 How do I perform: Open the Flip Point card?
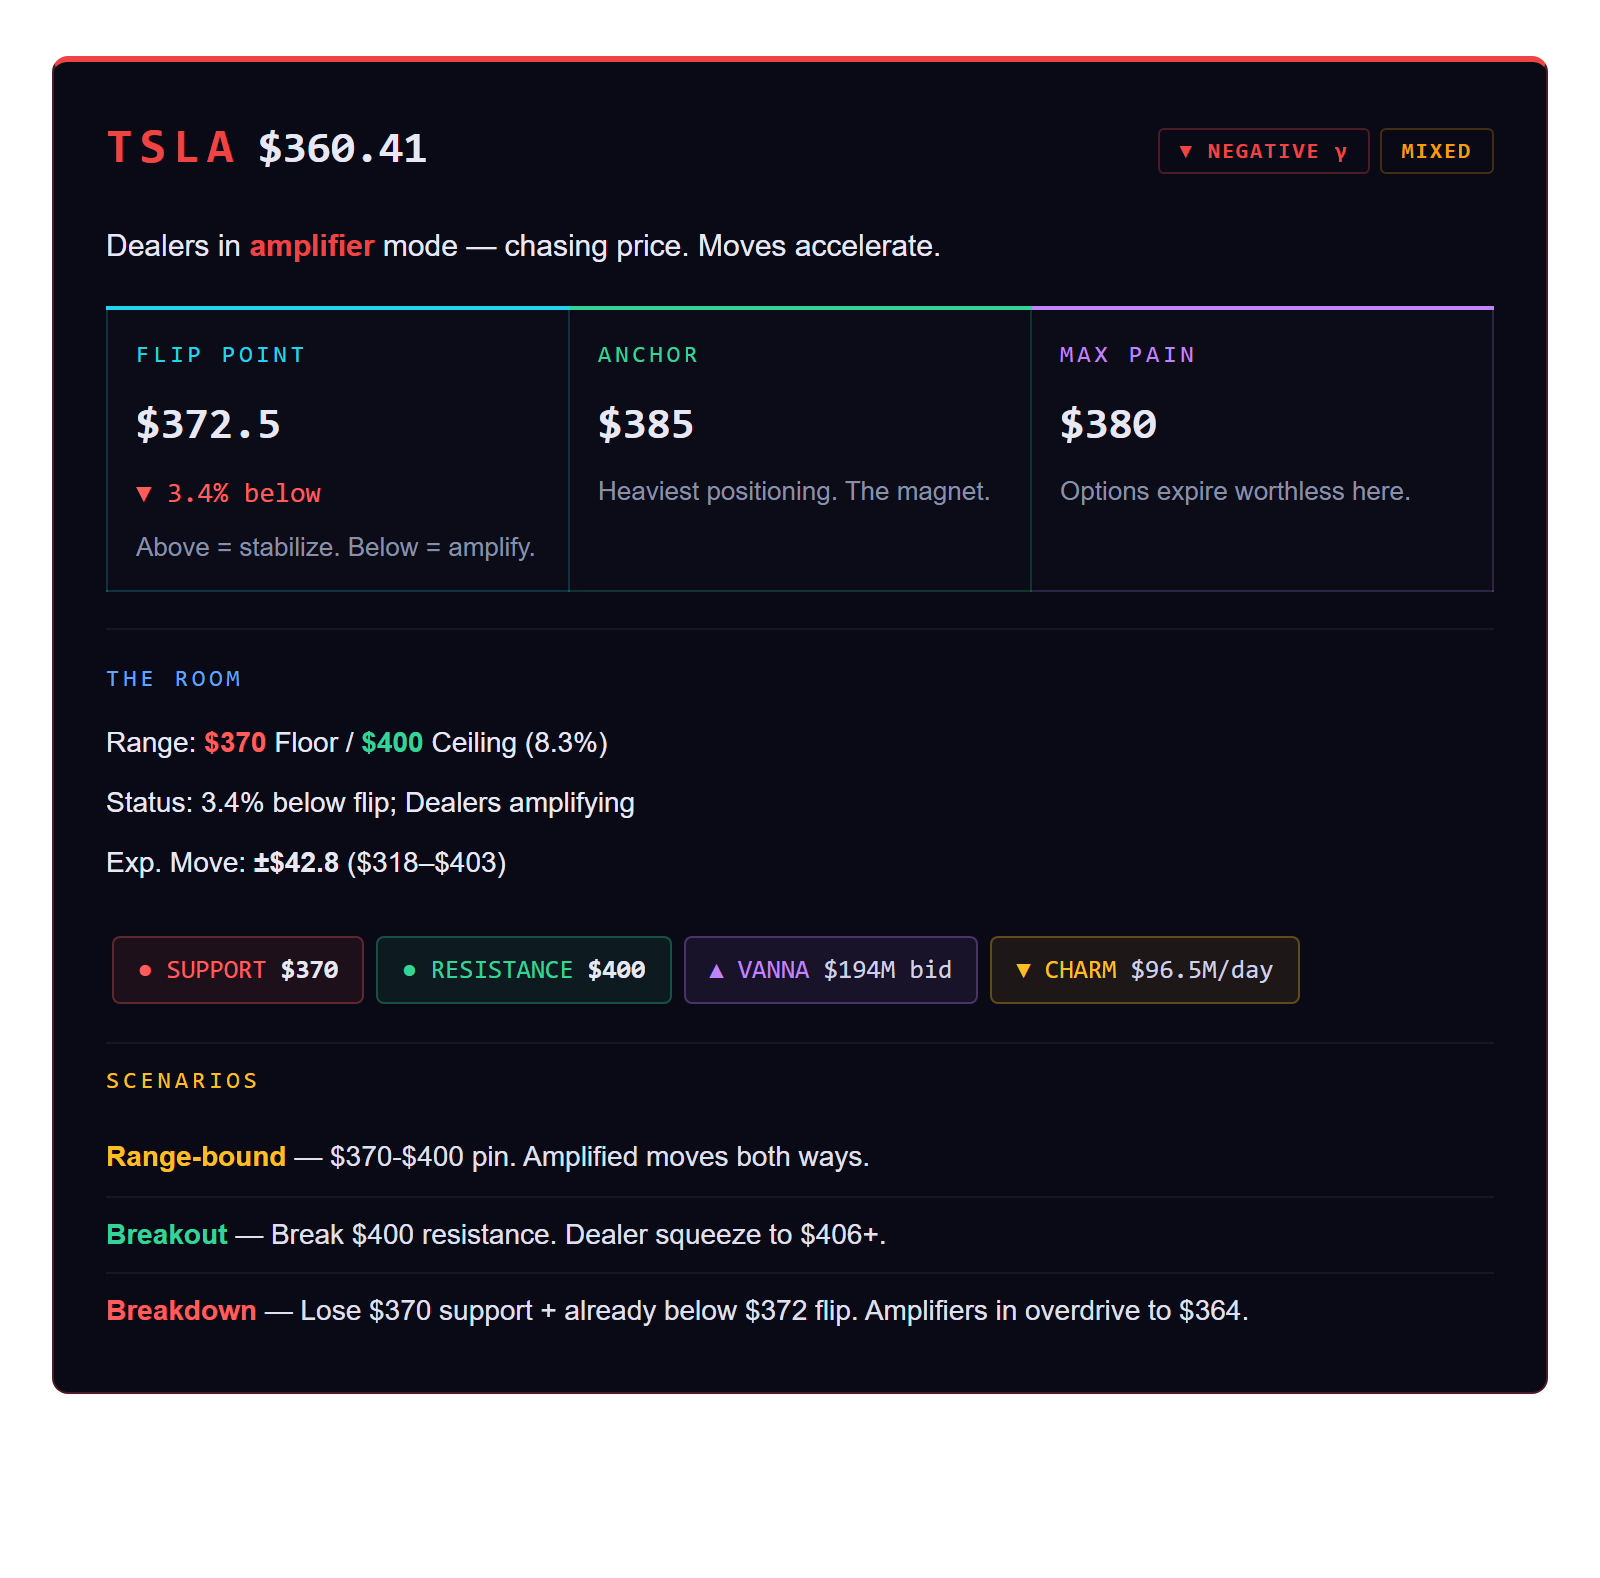coord(337,450)
